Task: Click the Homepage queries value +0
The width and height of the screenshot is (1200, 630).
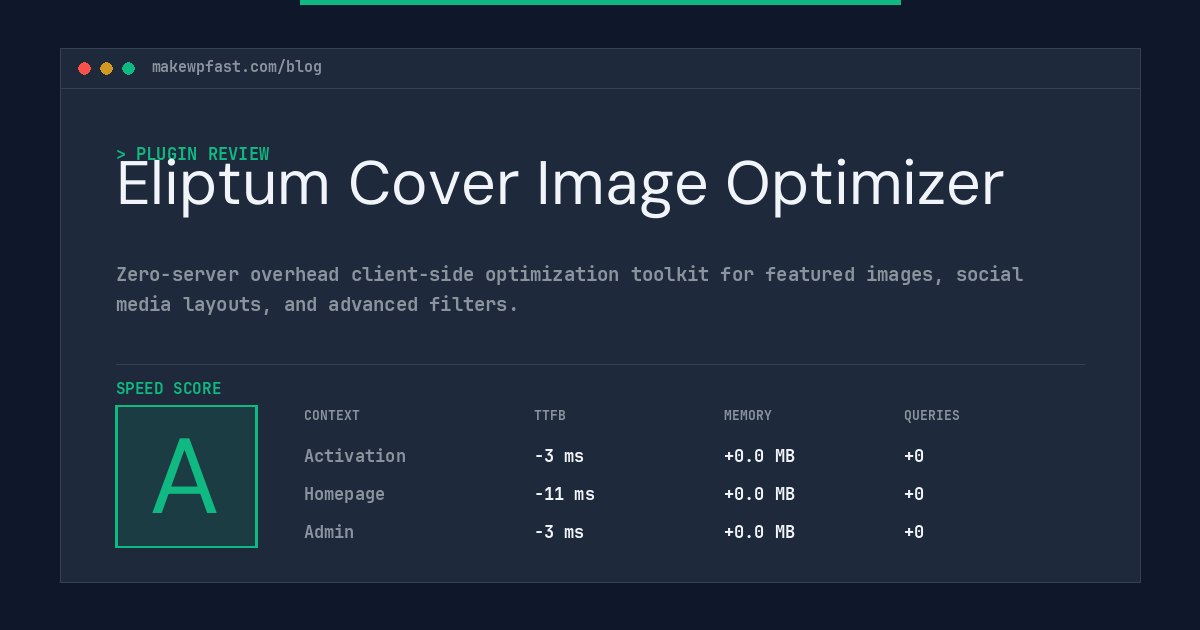Action: click(x=914, y=494)
